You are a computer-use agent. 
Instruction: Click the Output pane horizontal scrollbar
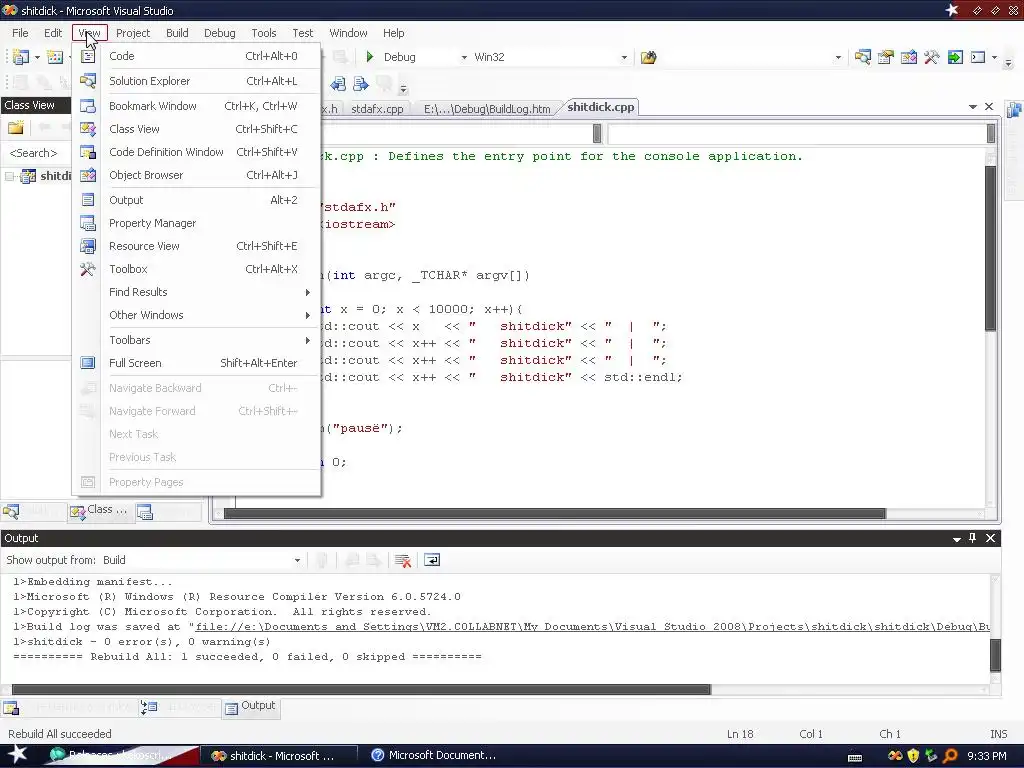(361, 690)
